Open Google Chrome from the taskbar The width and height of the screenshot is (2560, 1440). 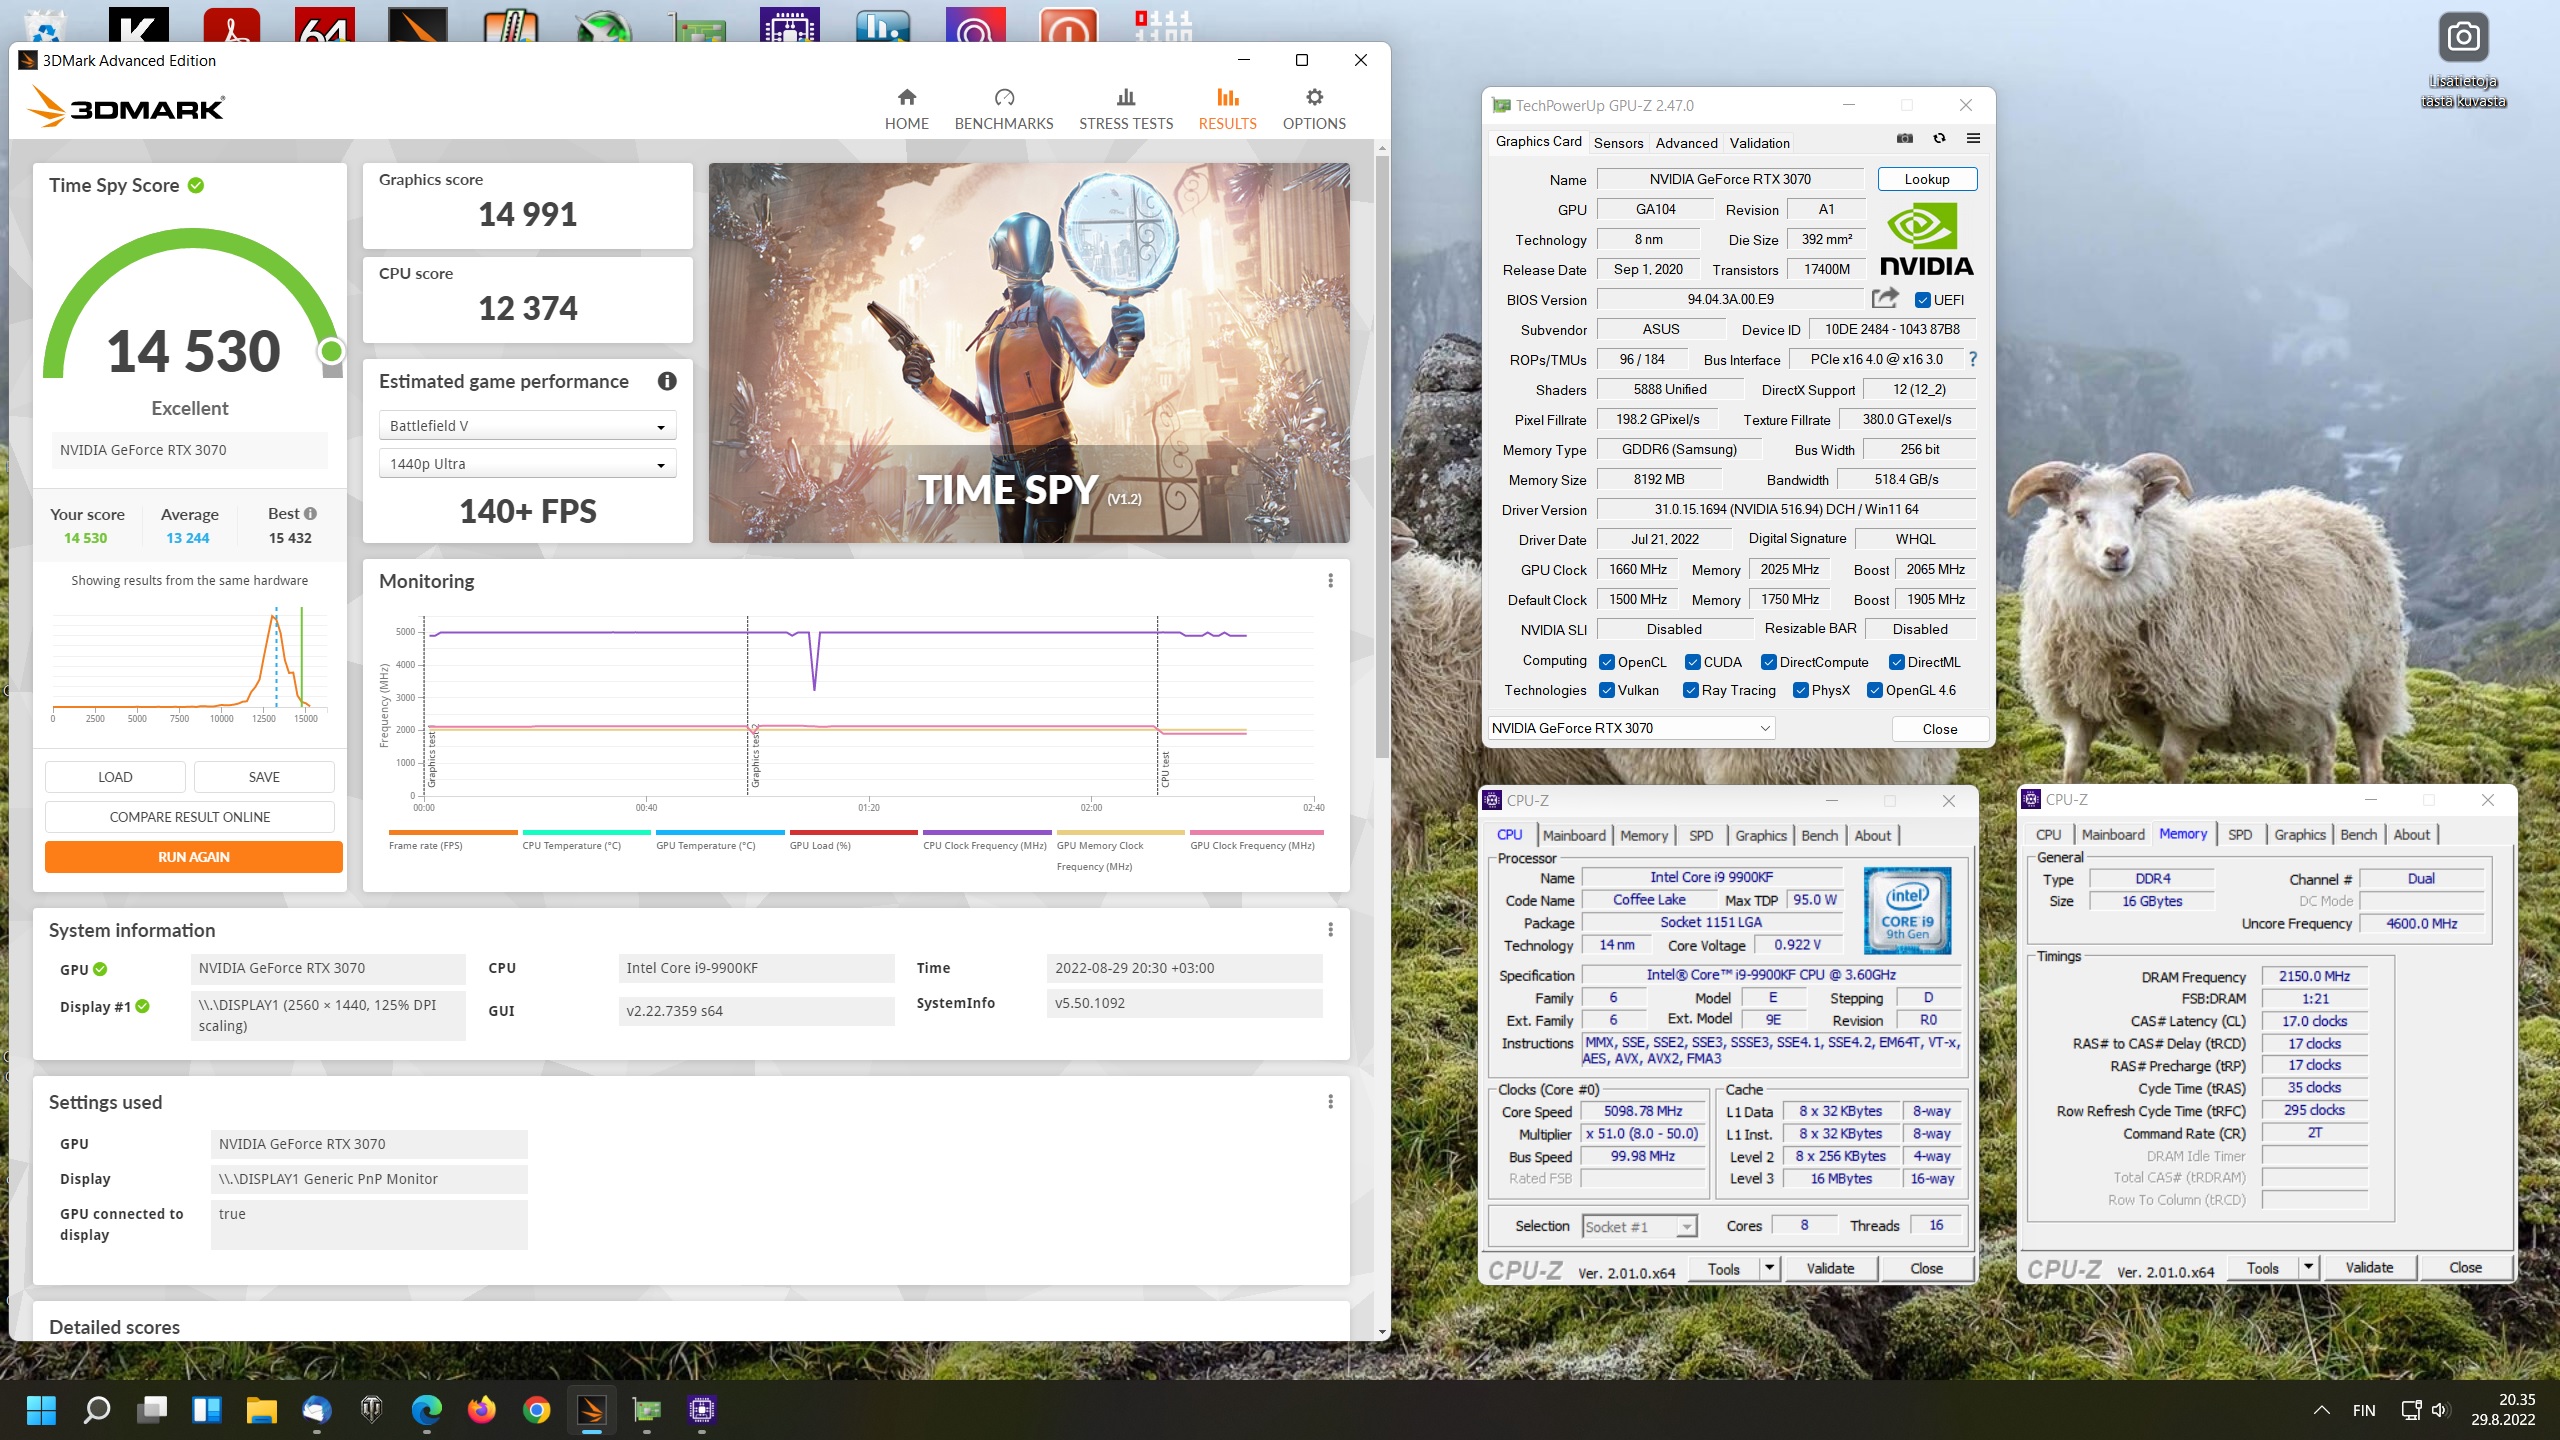pyautogui.click(x=537, y=1410)
